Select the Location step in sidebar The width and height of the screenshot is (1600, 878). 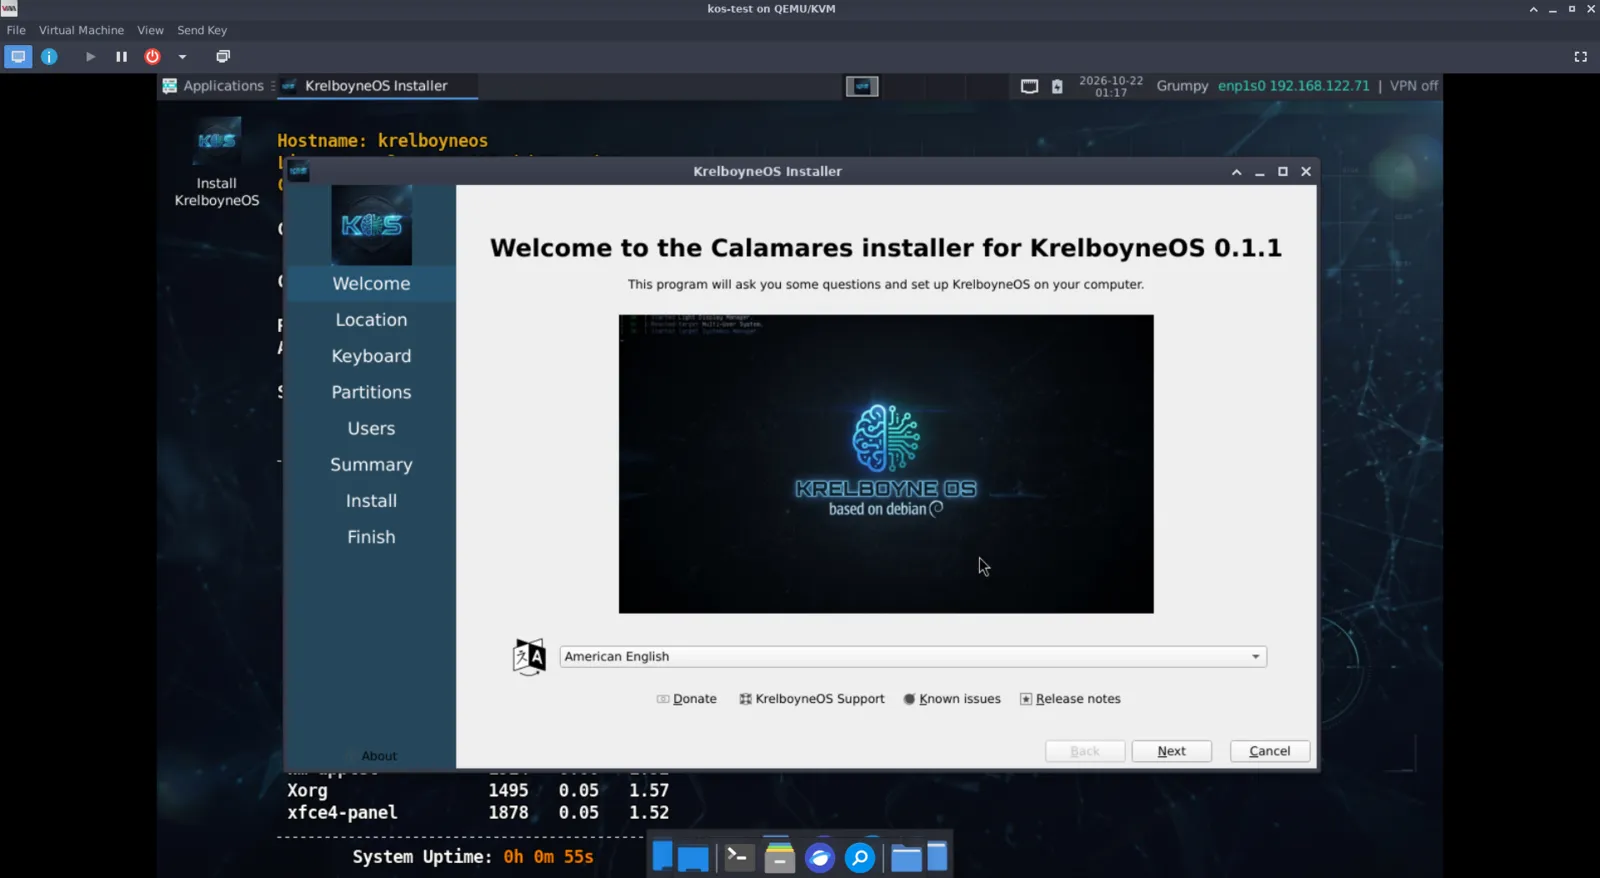click(x=371, y=320)
